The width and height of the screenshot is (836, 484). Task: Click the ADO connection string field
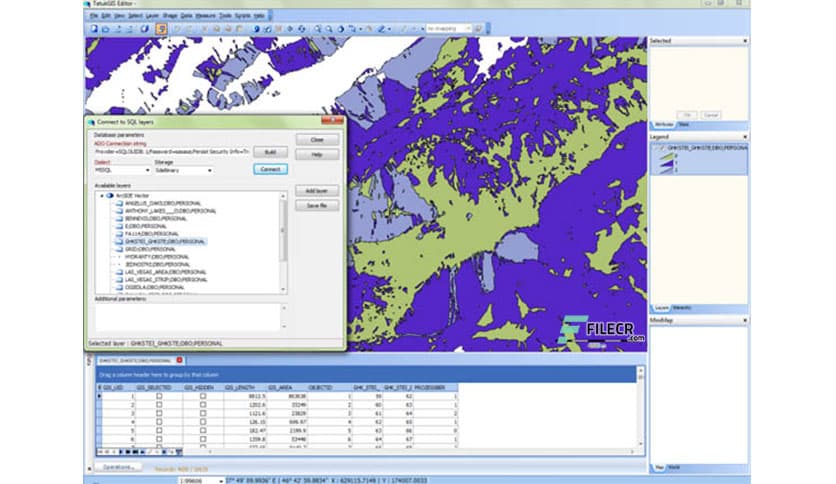coord(172,152)
